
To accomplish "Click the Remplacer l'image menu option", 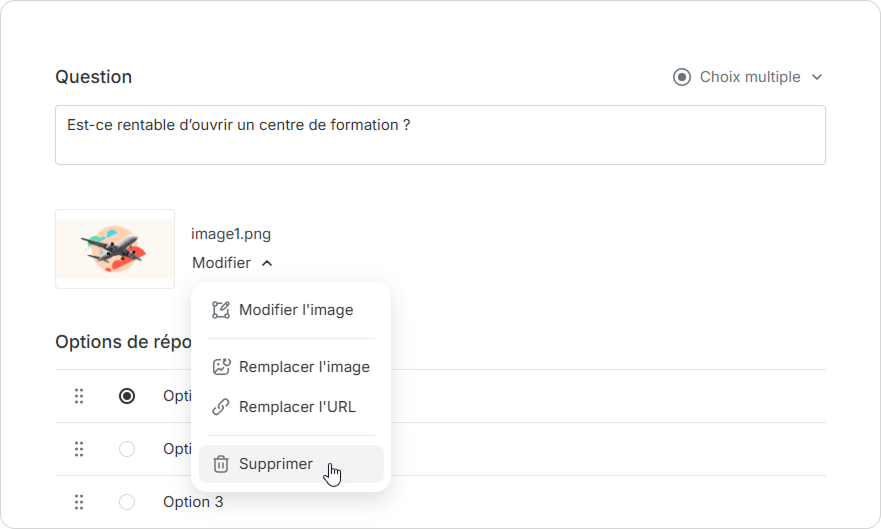I will click(303, 367).
